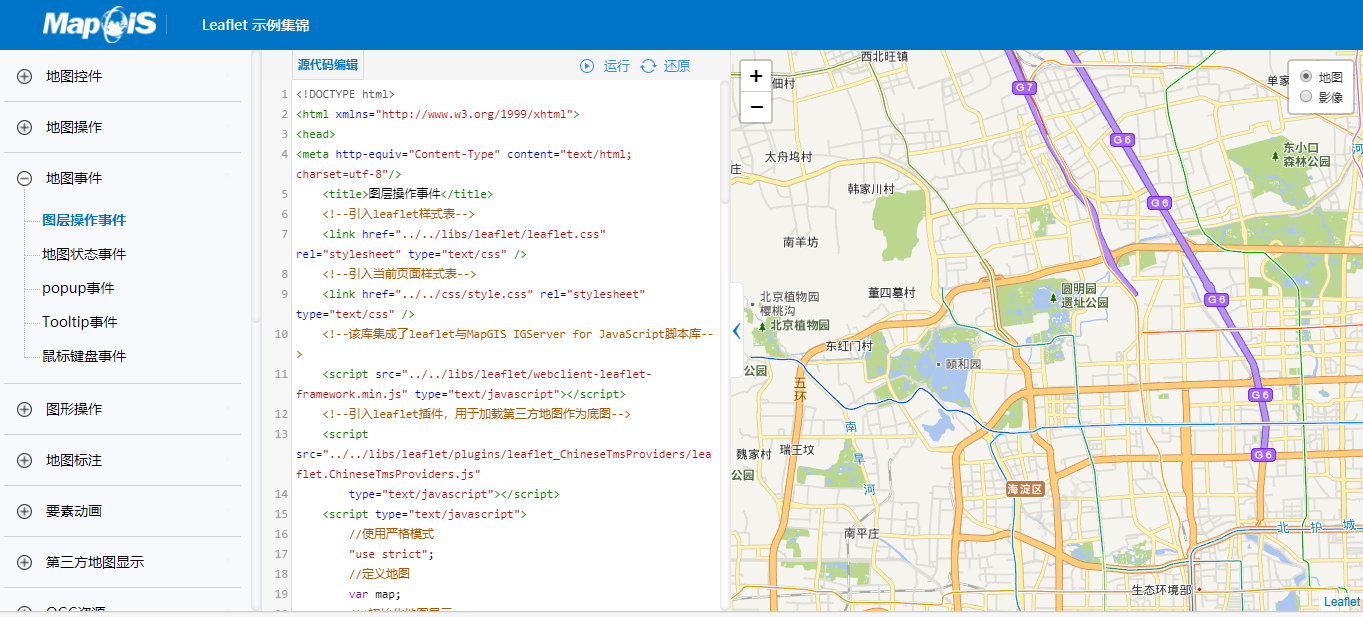Click the 运行 run button

[x=606, y=66]
